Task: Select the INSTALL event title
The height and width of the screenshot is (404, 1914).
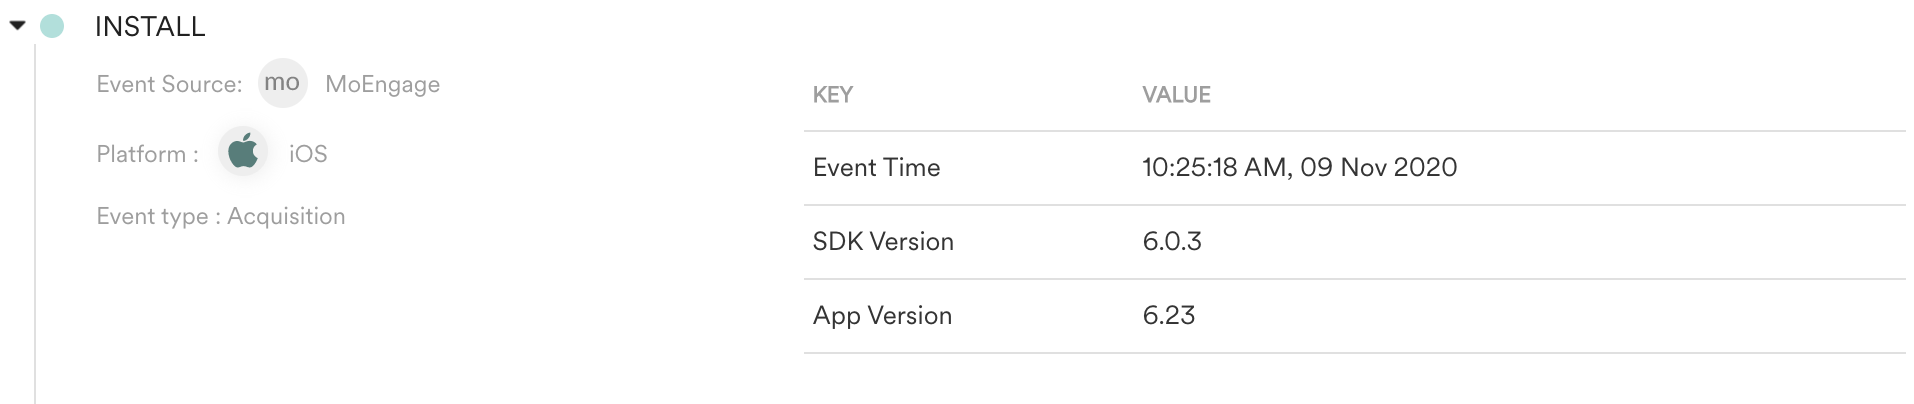Action: pos(150,27)
